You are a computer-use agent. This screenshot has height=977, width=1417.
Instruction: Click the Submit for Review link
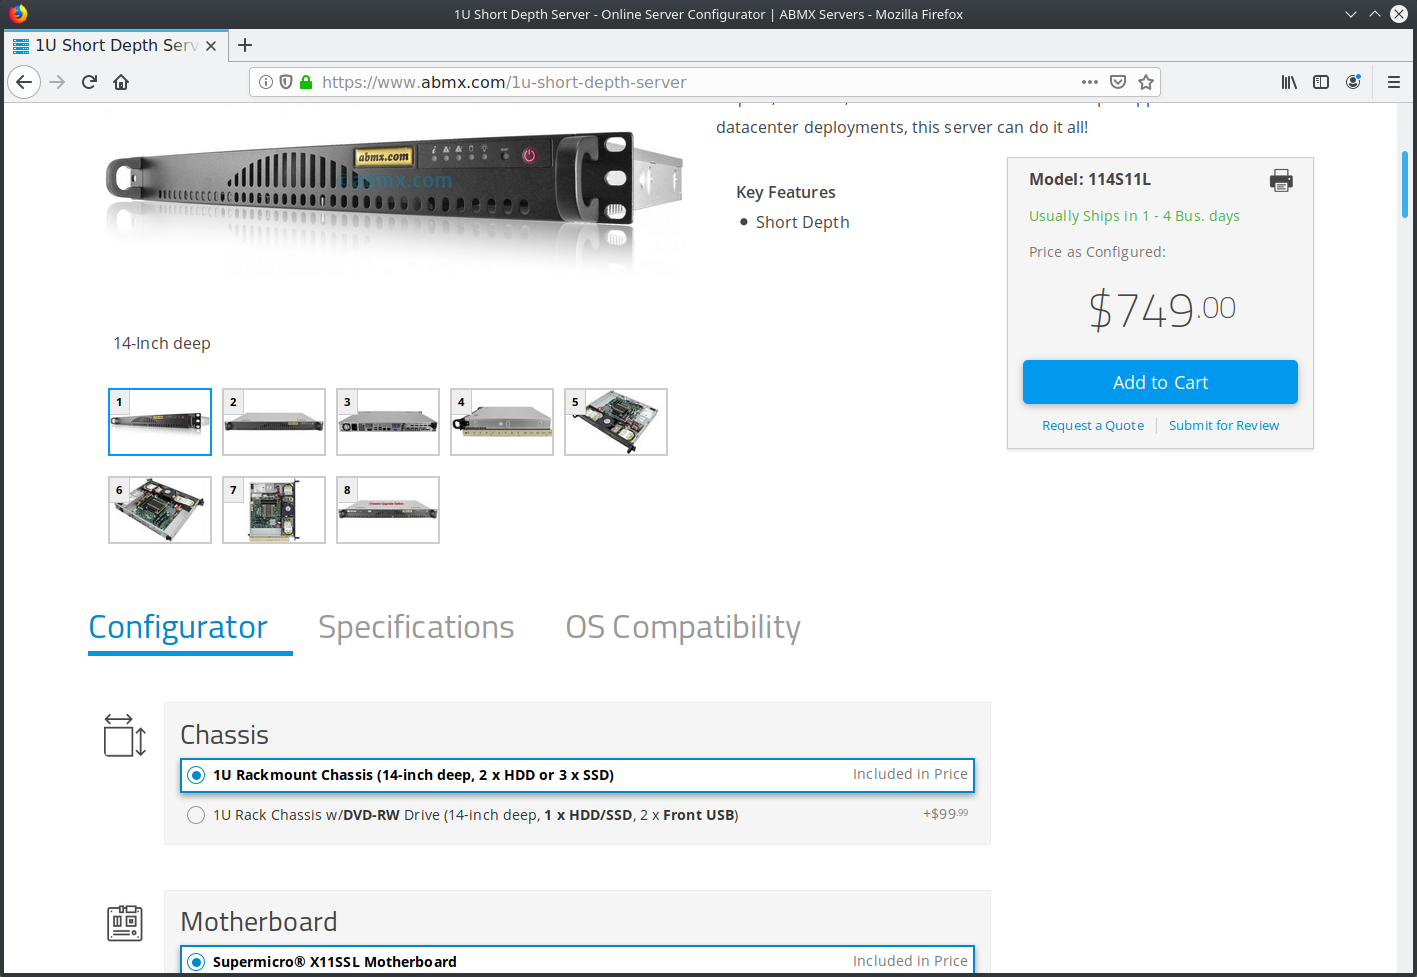tap(1224, 425)
